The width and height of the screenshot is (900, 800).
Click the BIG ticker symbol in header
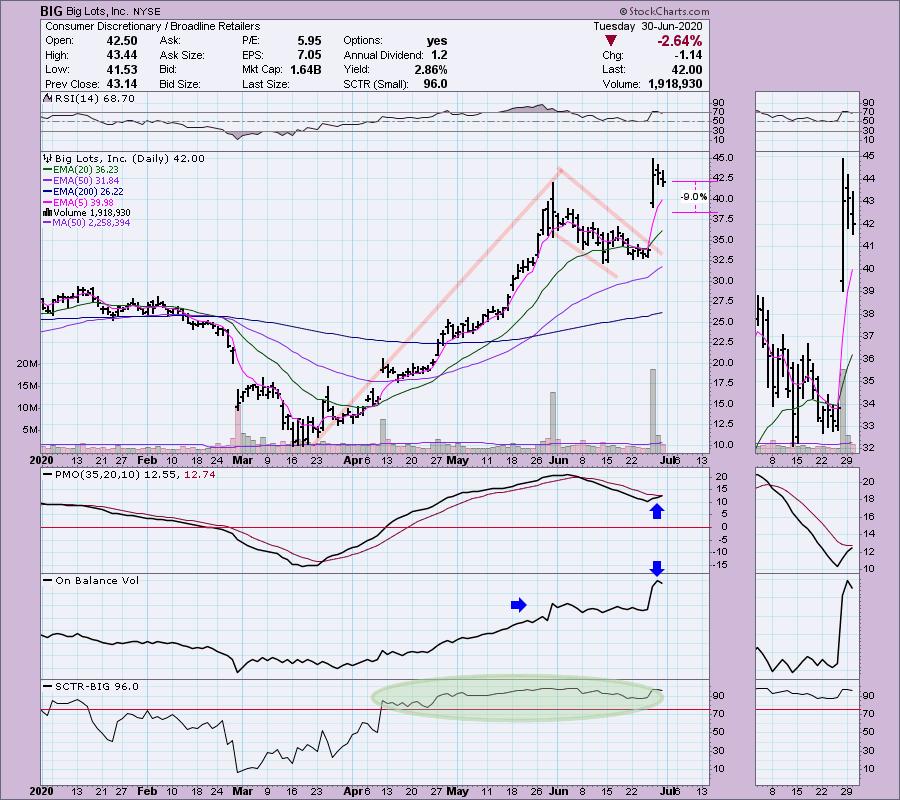[x=51, y=11]
